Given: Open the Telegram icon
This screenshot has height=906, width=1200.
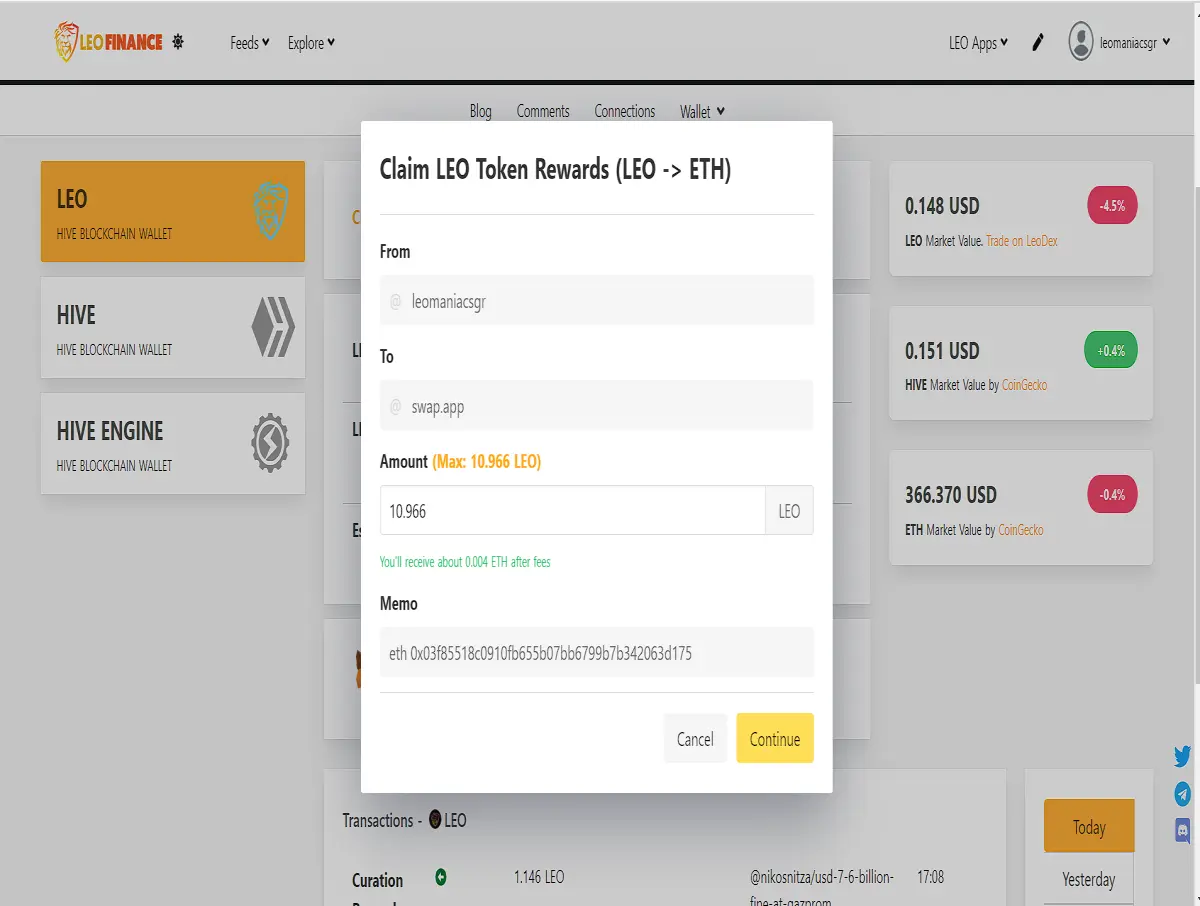Looking at the screenshot, I should 1182,794.
